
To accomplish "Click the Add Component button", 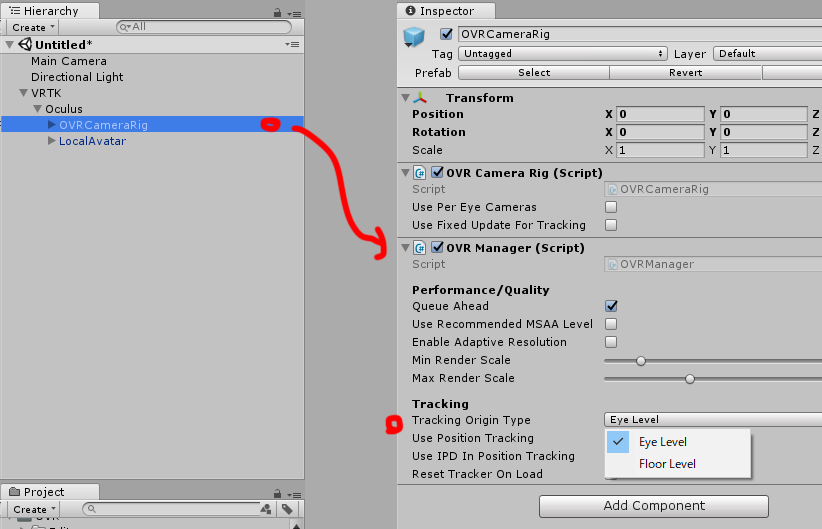I will (x=654, y=506).
